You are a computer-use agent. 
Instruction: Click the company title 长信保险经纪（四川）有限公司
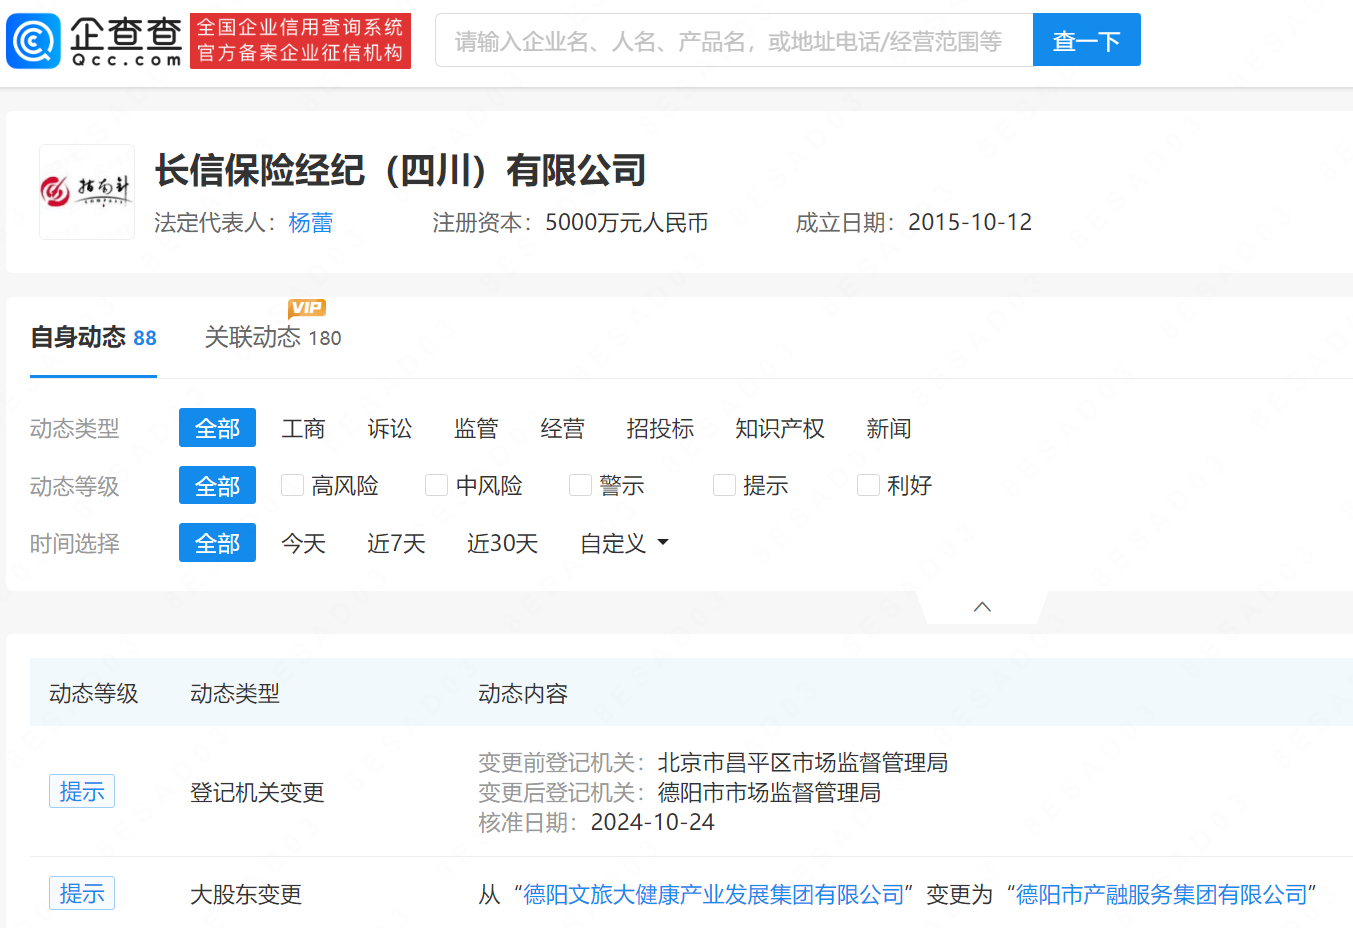tap(401, 170)
